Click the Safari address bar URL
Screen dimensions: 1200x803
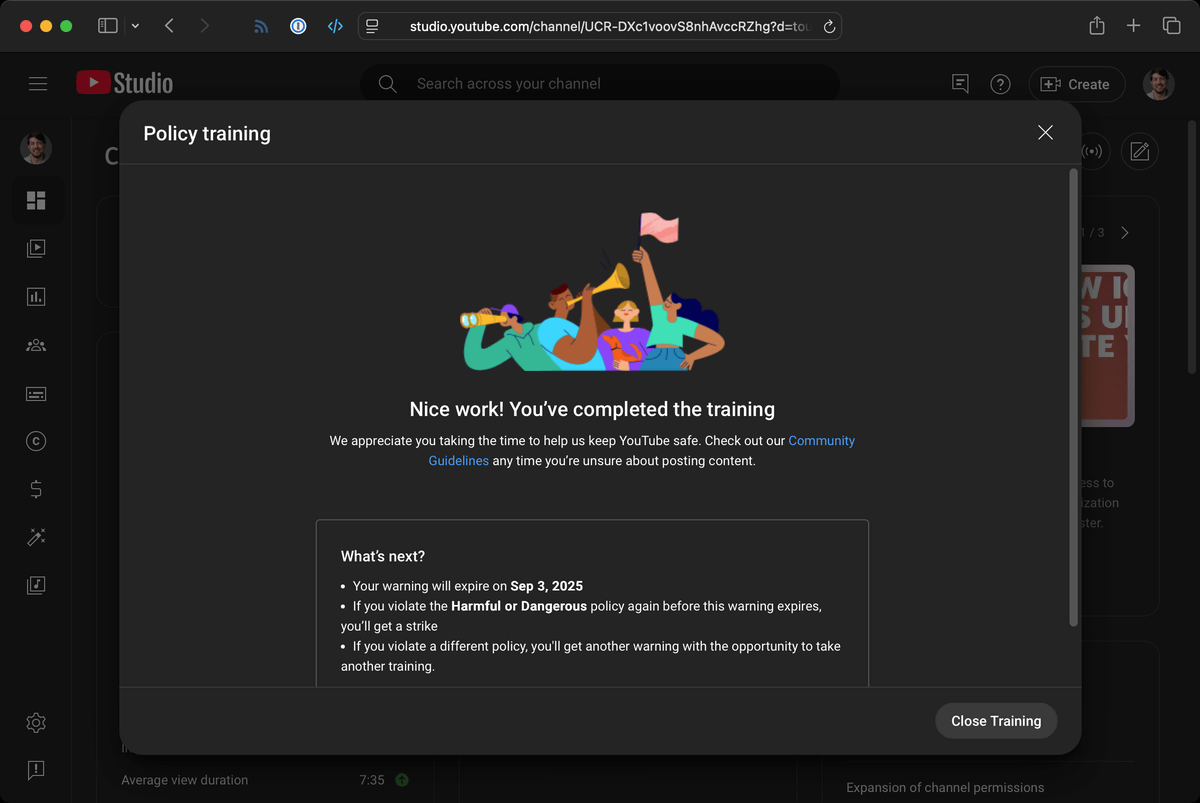610,26
